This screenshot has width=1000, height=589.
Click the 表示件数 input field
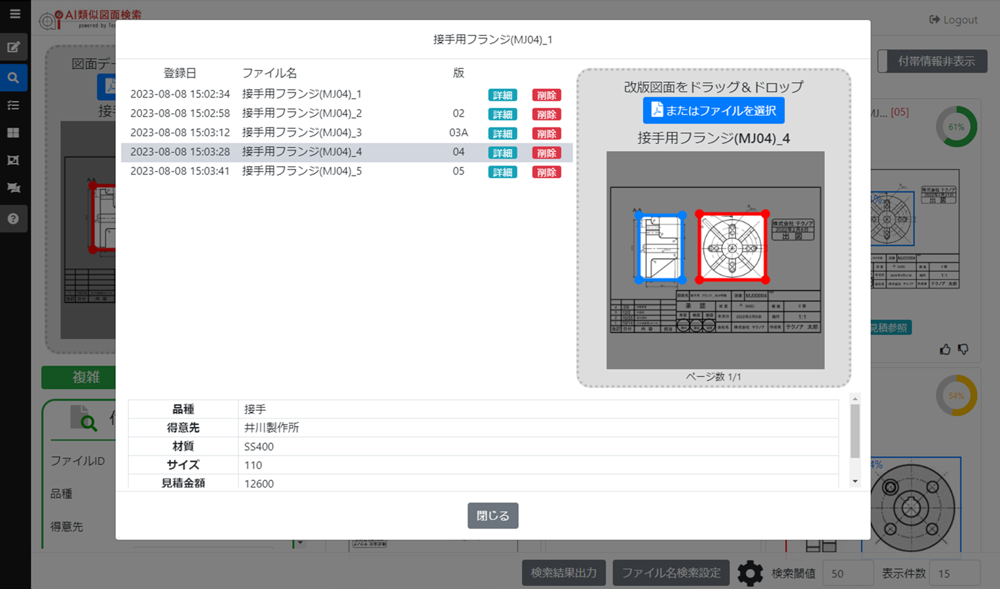pyautogui.click(x=954, y=573)
